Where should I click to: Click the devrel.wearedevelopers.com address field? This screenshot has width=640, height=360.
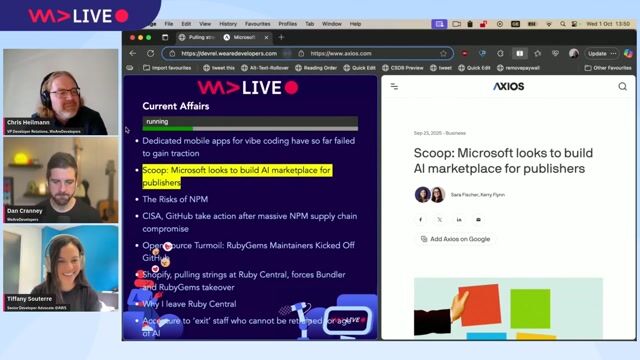[x=229, y=53]
